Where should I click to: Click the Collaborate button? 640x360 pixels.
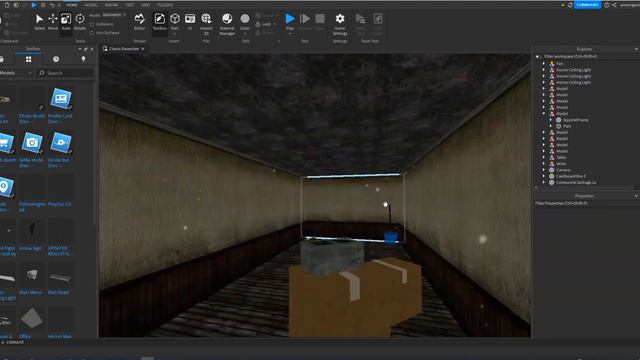[x=587, y=5]
